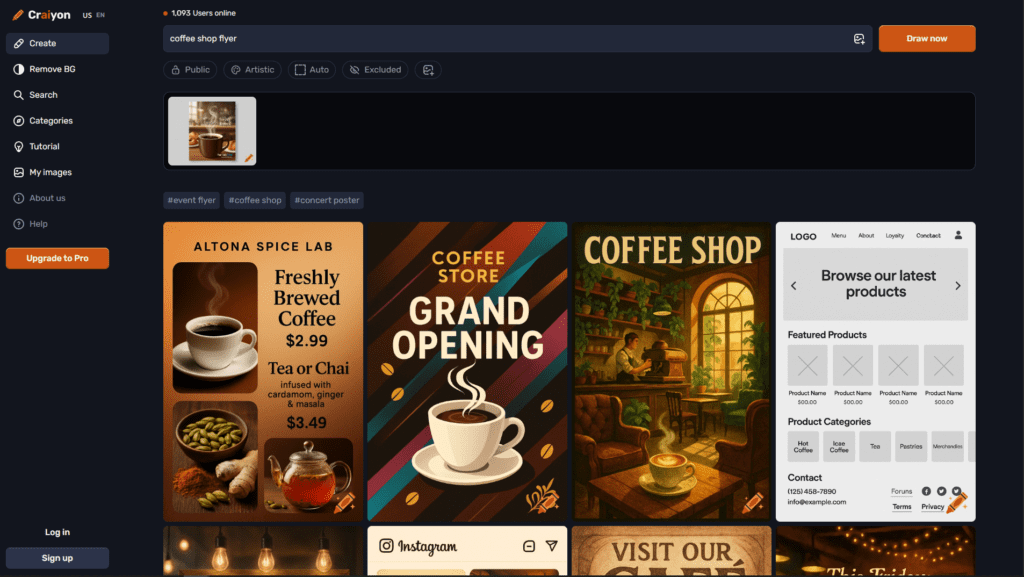
Task: Select the #coffee shop tag
Action: (x=254, y=200)
